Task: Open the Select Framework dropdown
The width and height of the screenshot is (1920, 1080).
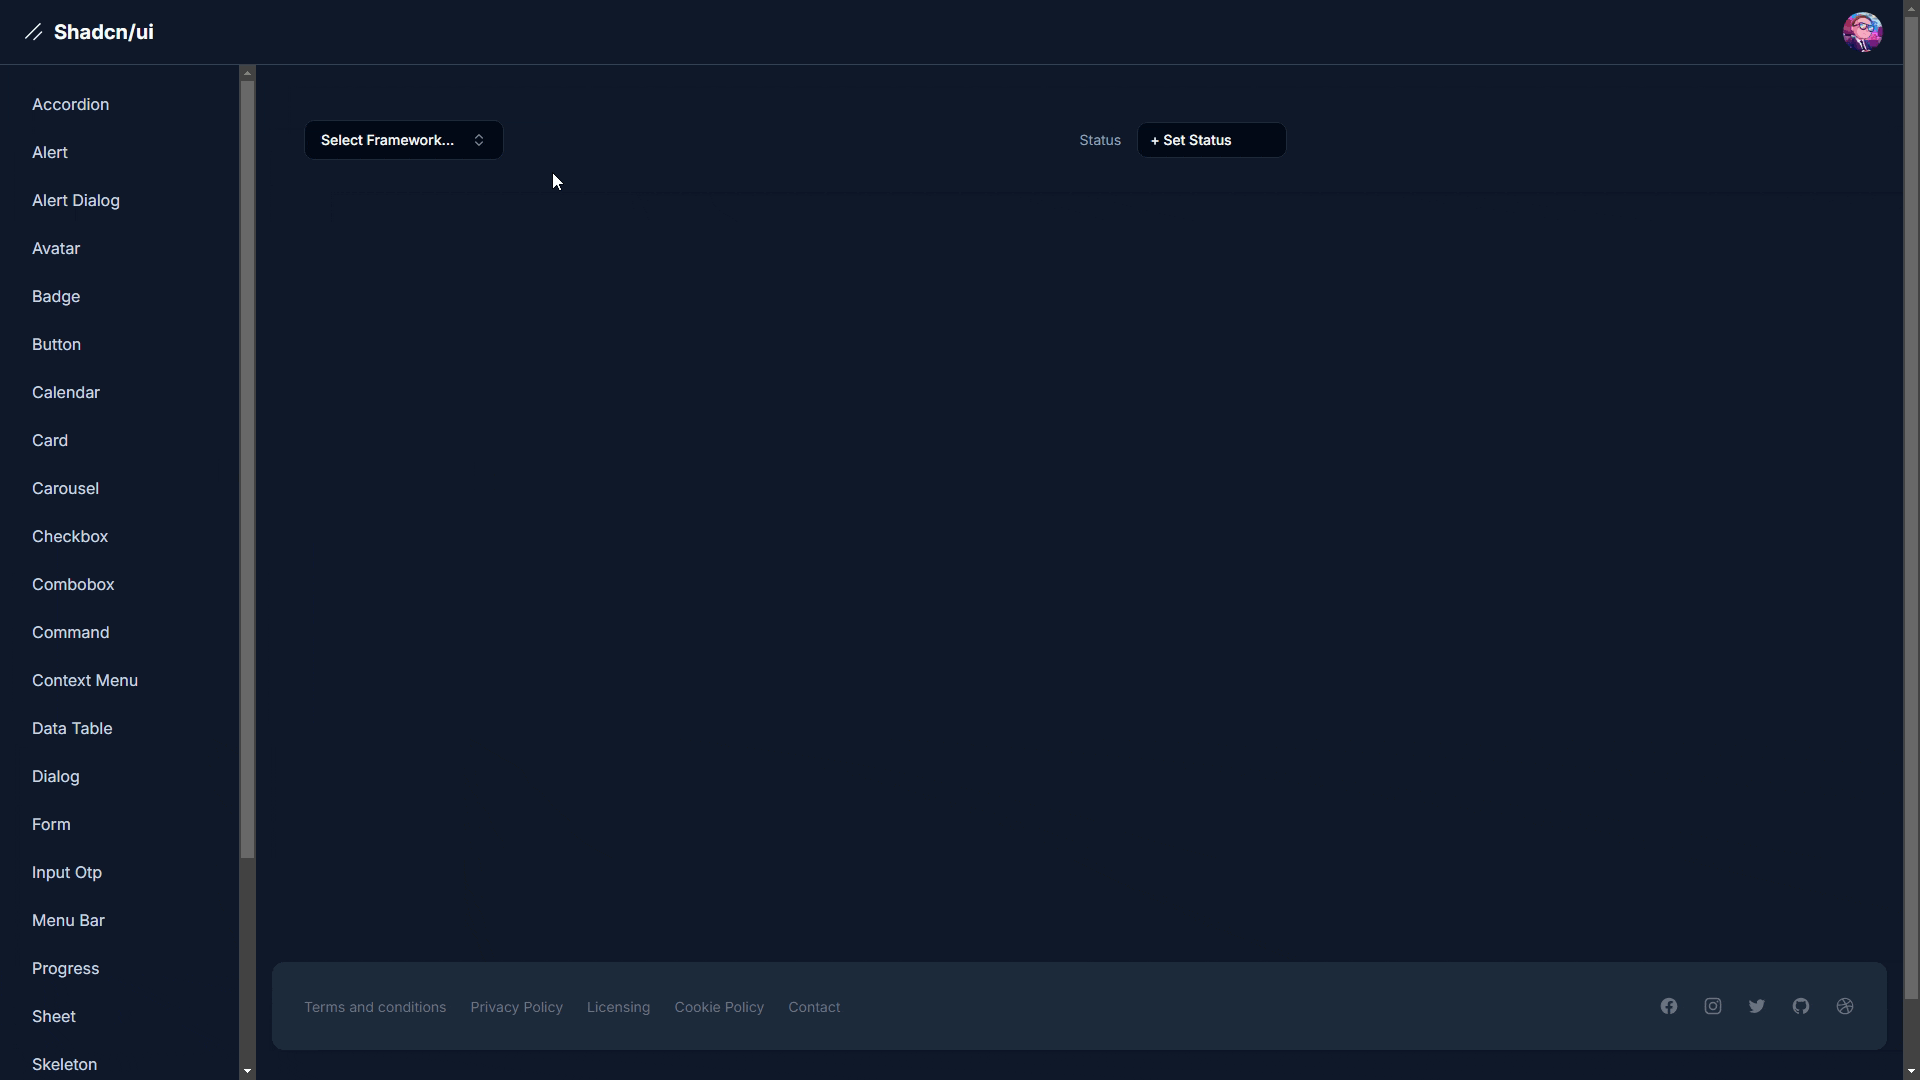Action: (x=402, y=139)
